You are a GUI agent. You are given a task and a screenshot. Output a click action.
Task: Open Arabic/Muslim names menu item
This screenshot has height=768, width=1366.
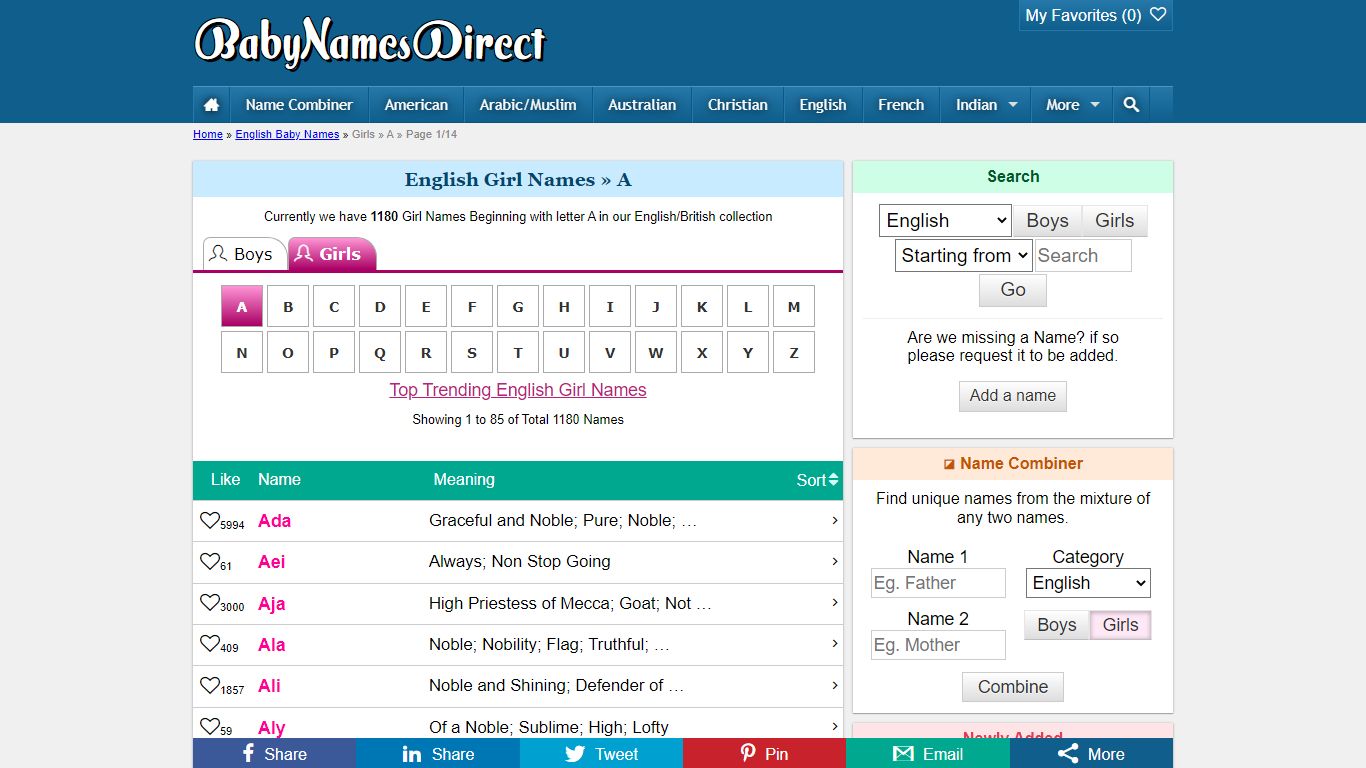tap(528, 104)
